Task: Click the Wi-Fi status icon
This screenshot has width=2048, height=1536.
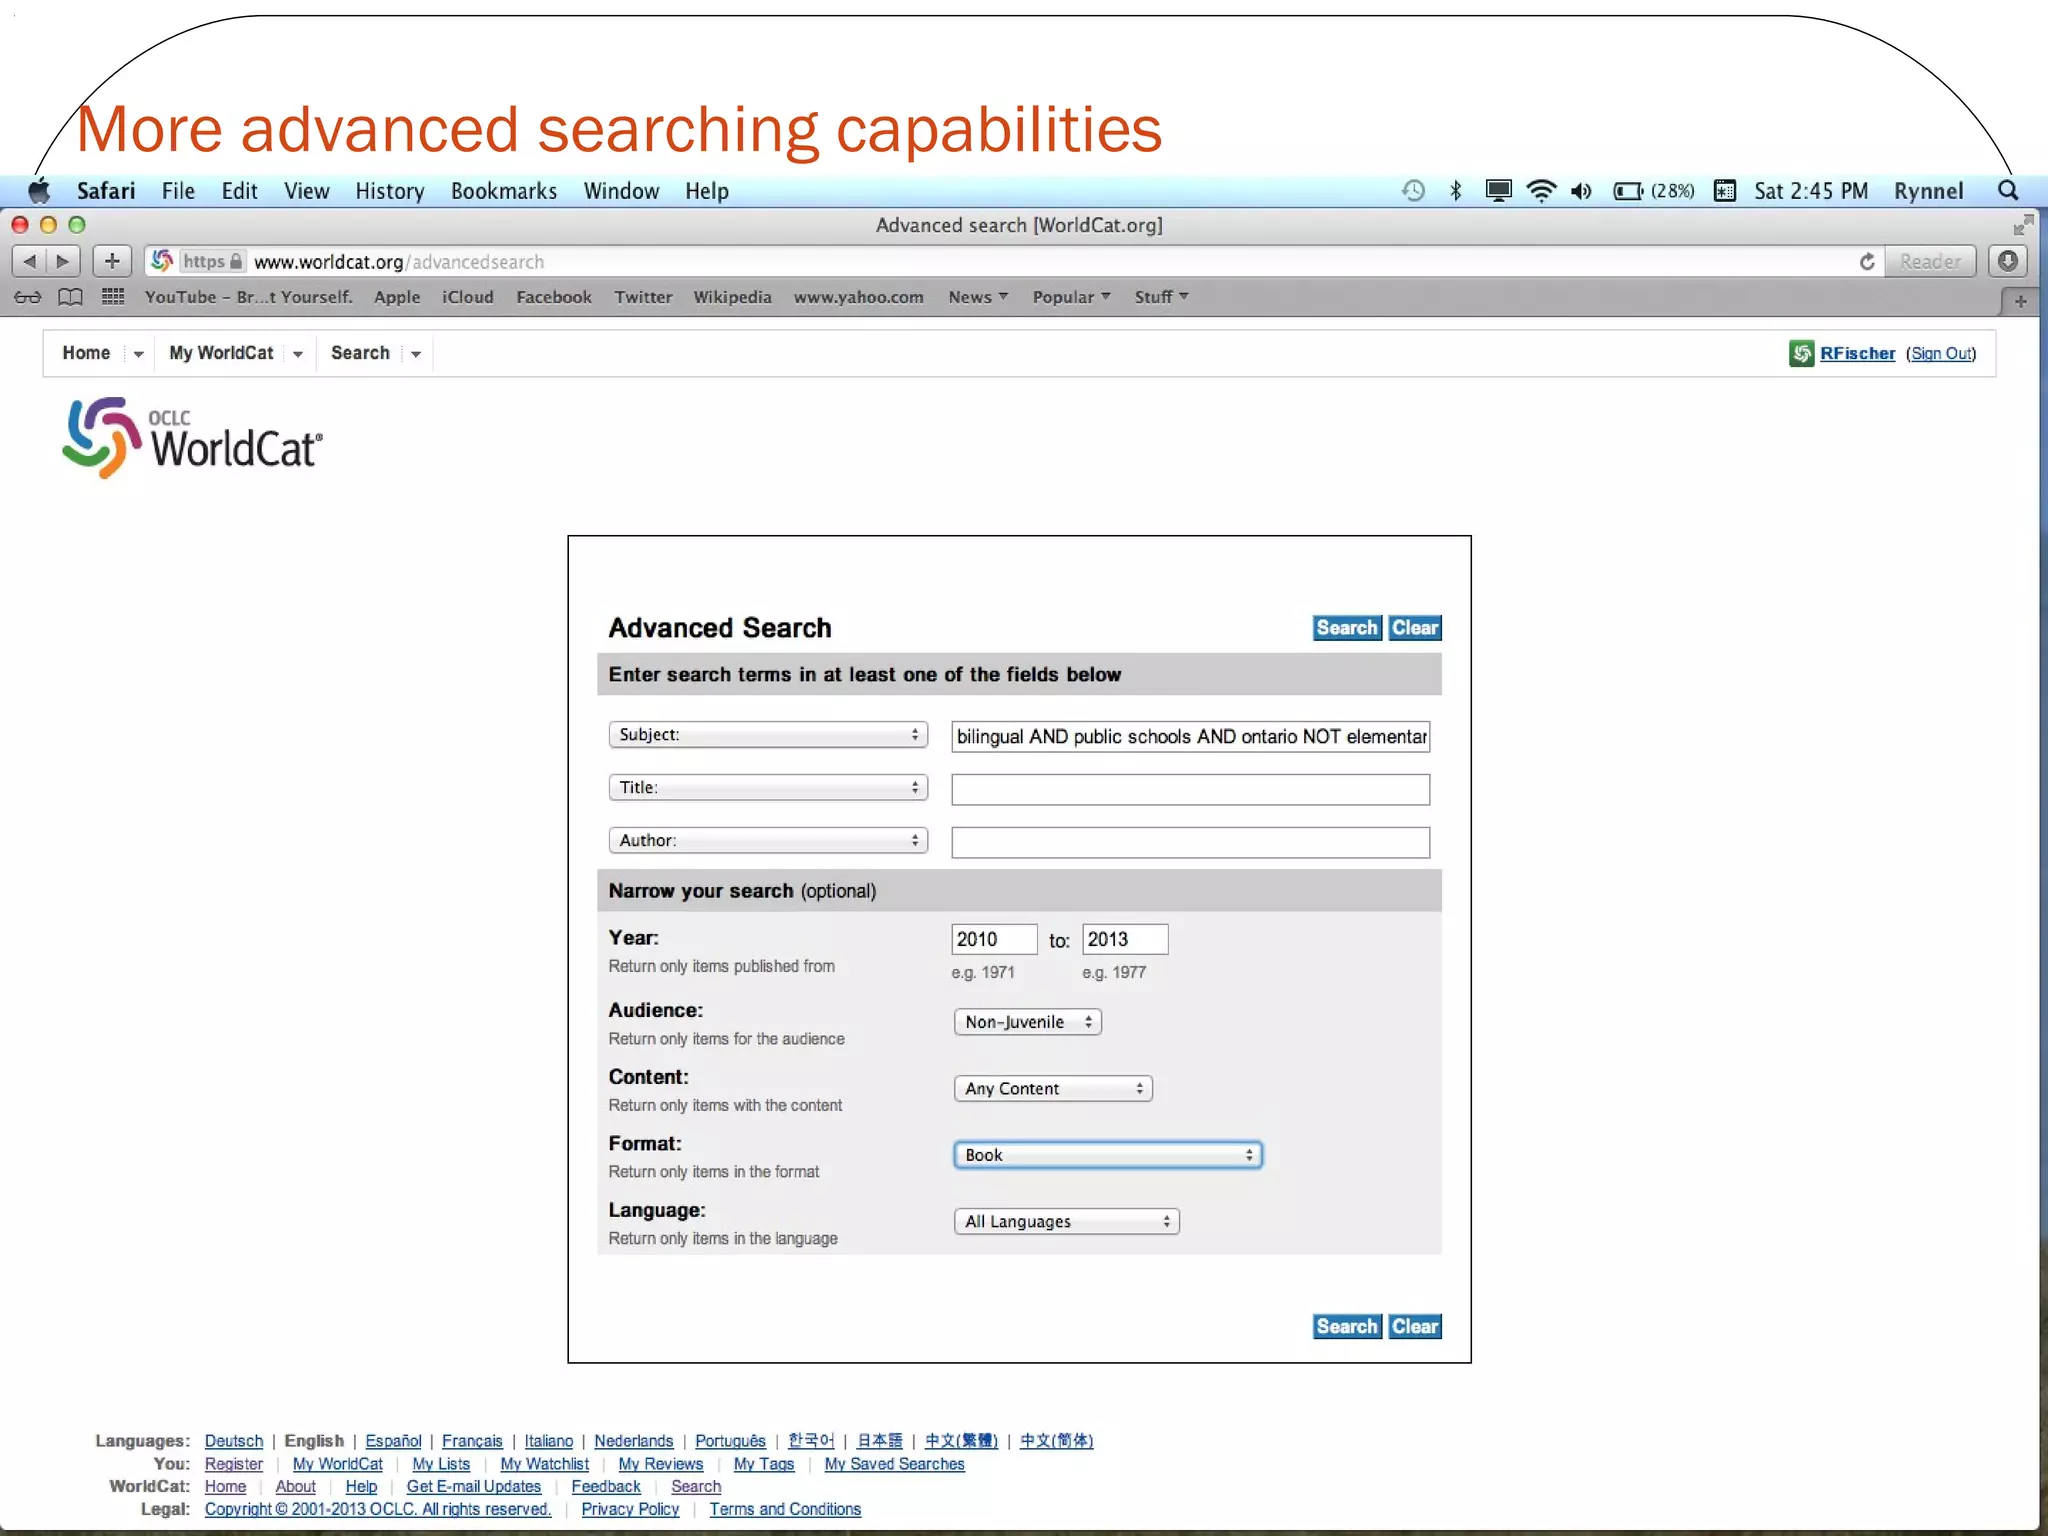Action: click(x=1542, y=190)
